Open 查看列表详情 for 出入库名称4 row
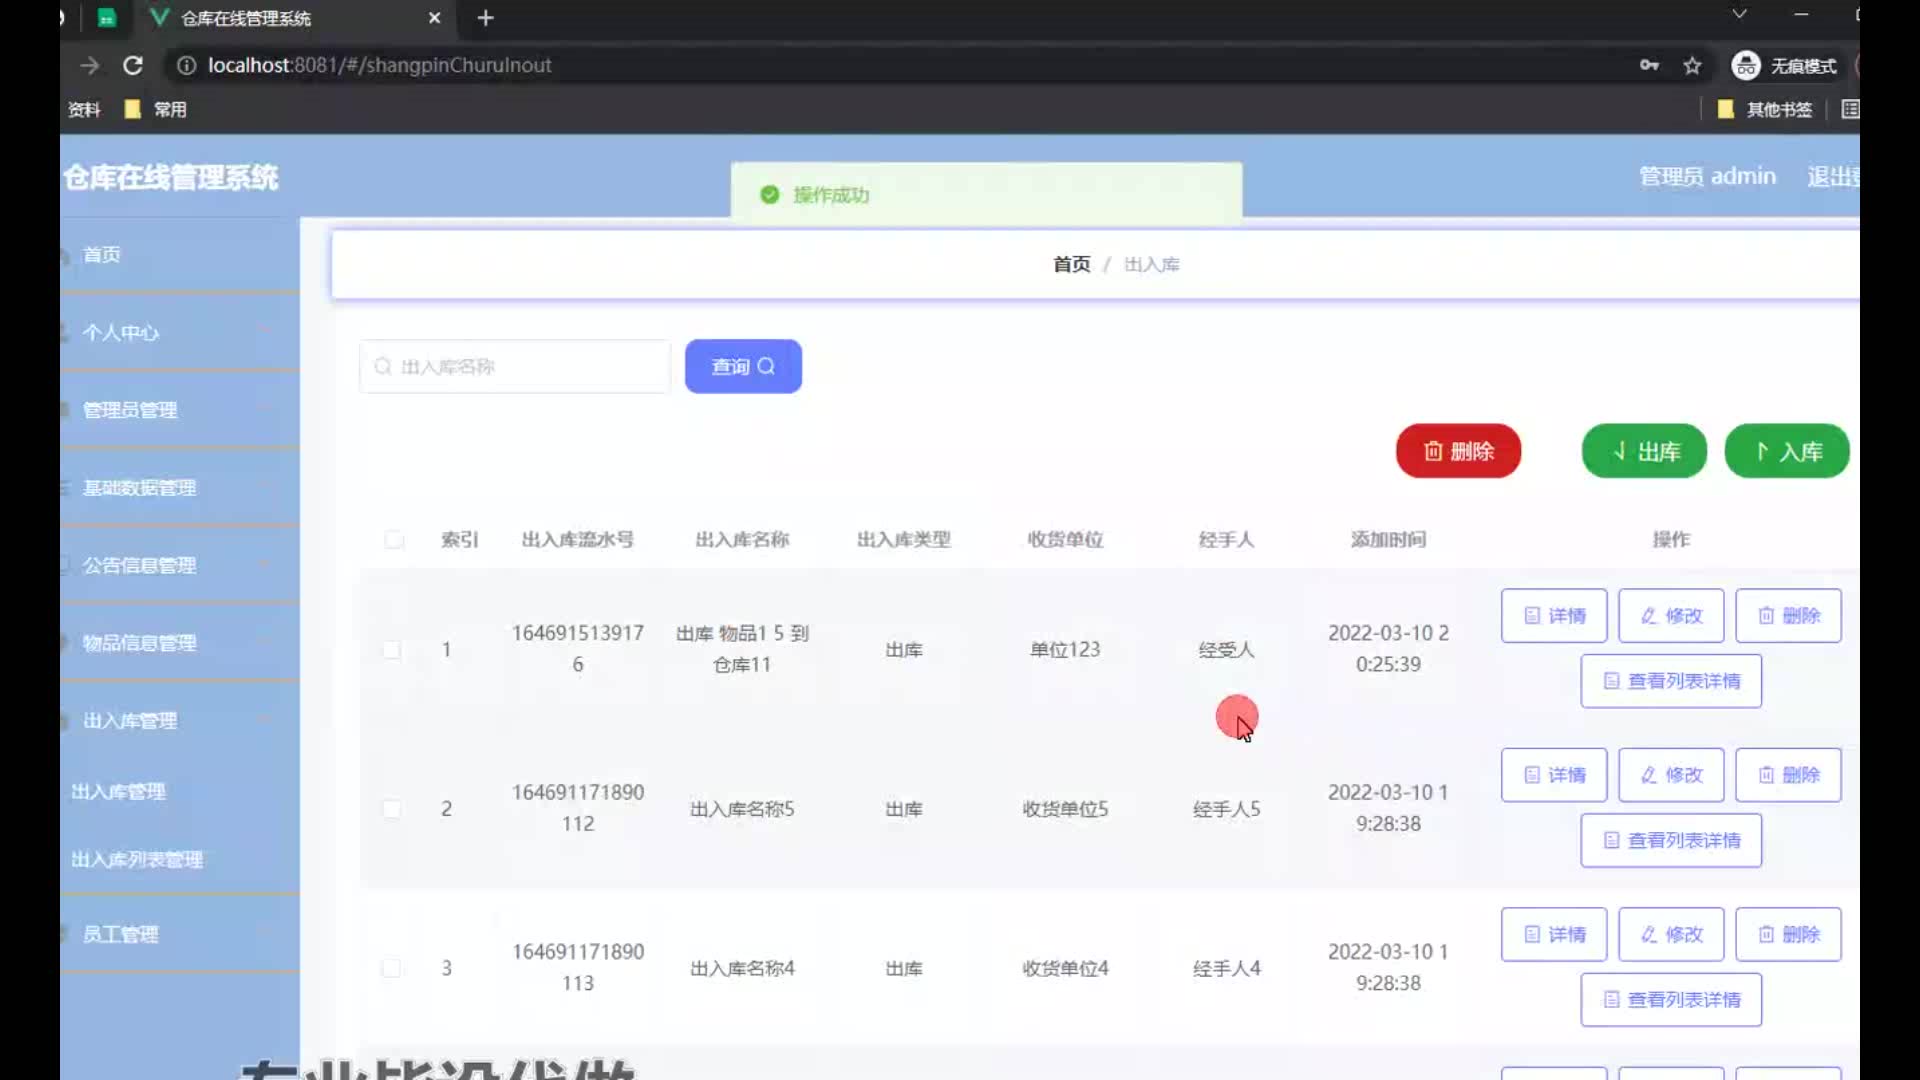Screen dimensions: 1920x1080 tap(1671, 999)
